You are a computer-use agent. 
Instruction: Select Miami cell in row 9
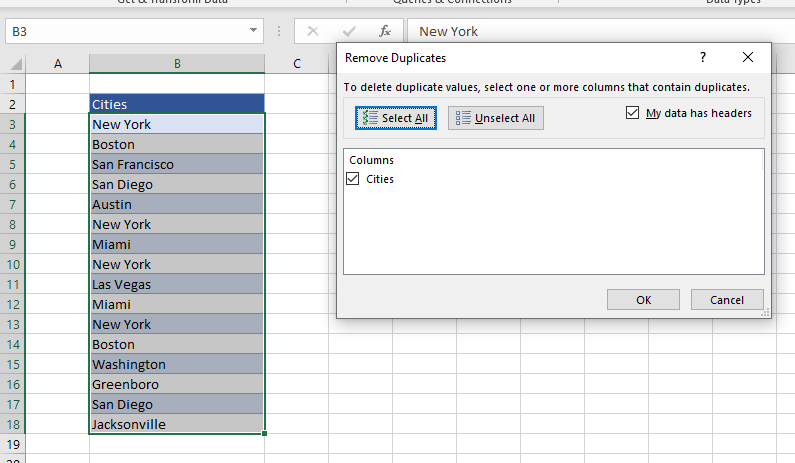(x=177, y=244)
